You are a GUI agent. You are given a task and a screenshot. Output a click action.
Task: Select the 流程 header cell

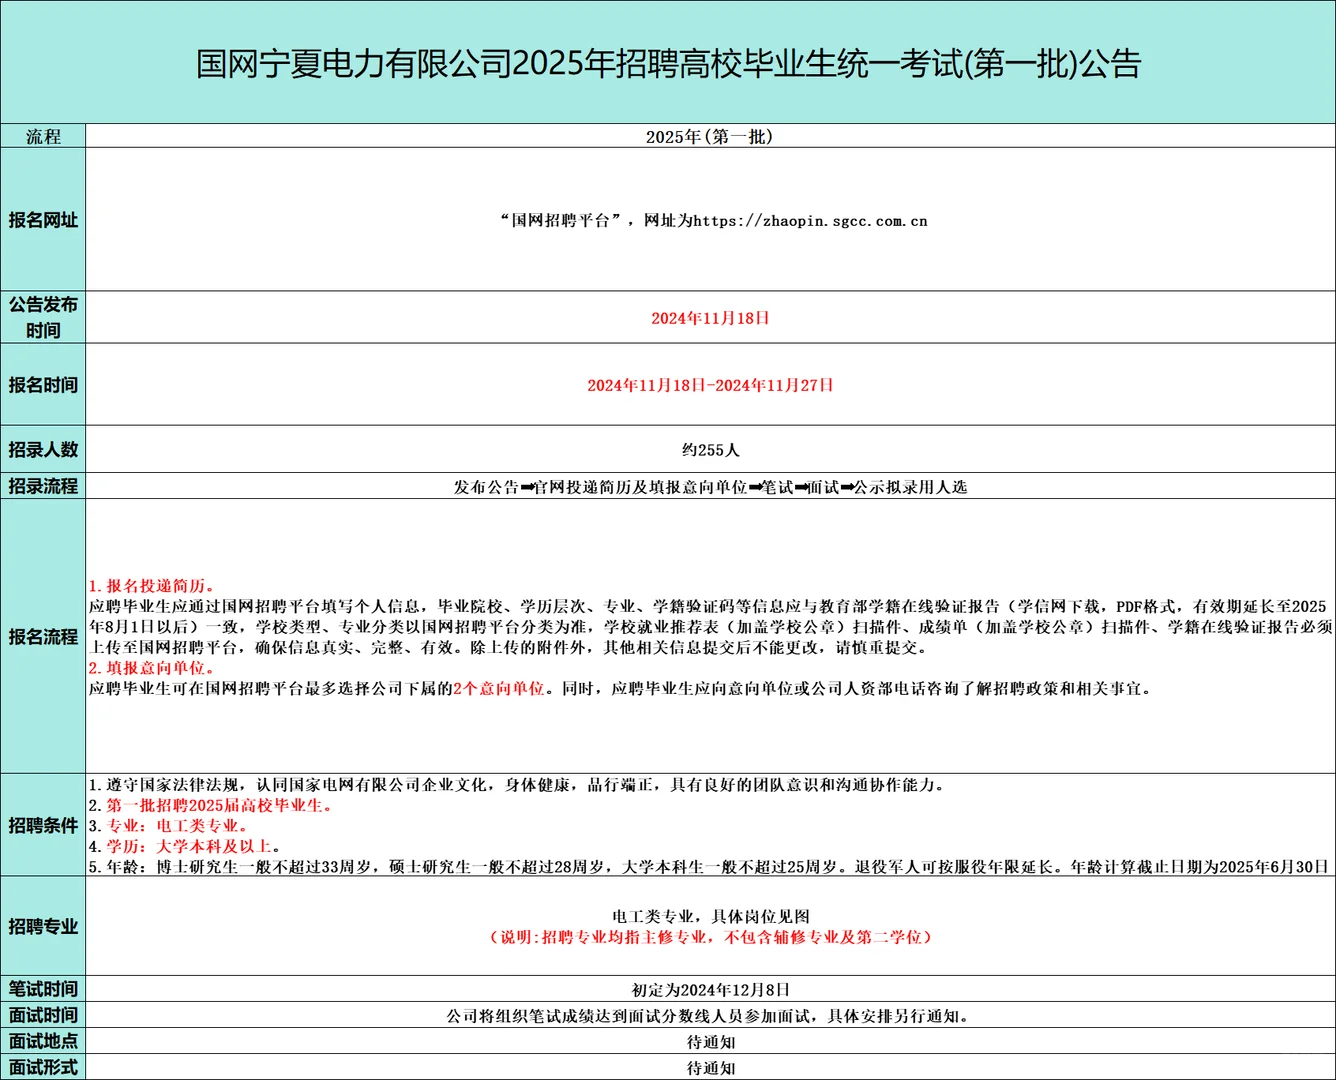pyautogui.click(x=43, y=136)
